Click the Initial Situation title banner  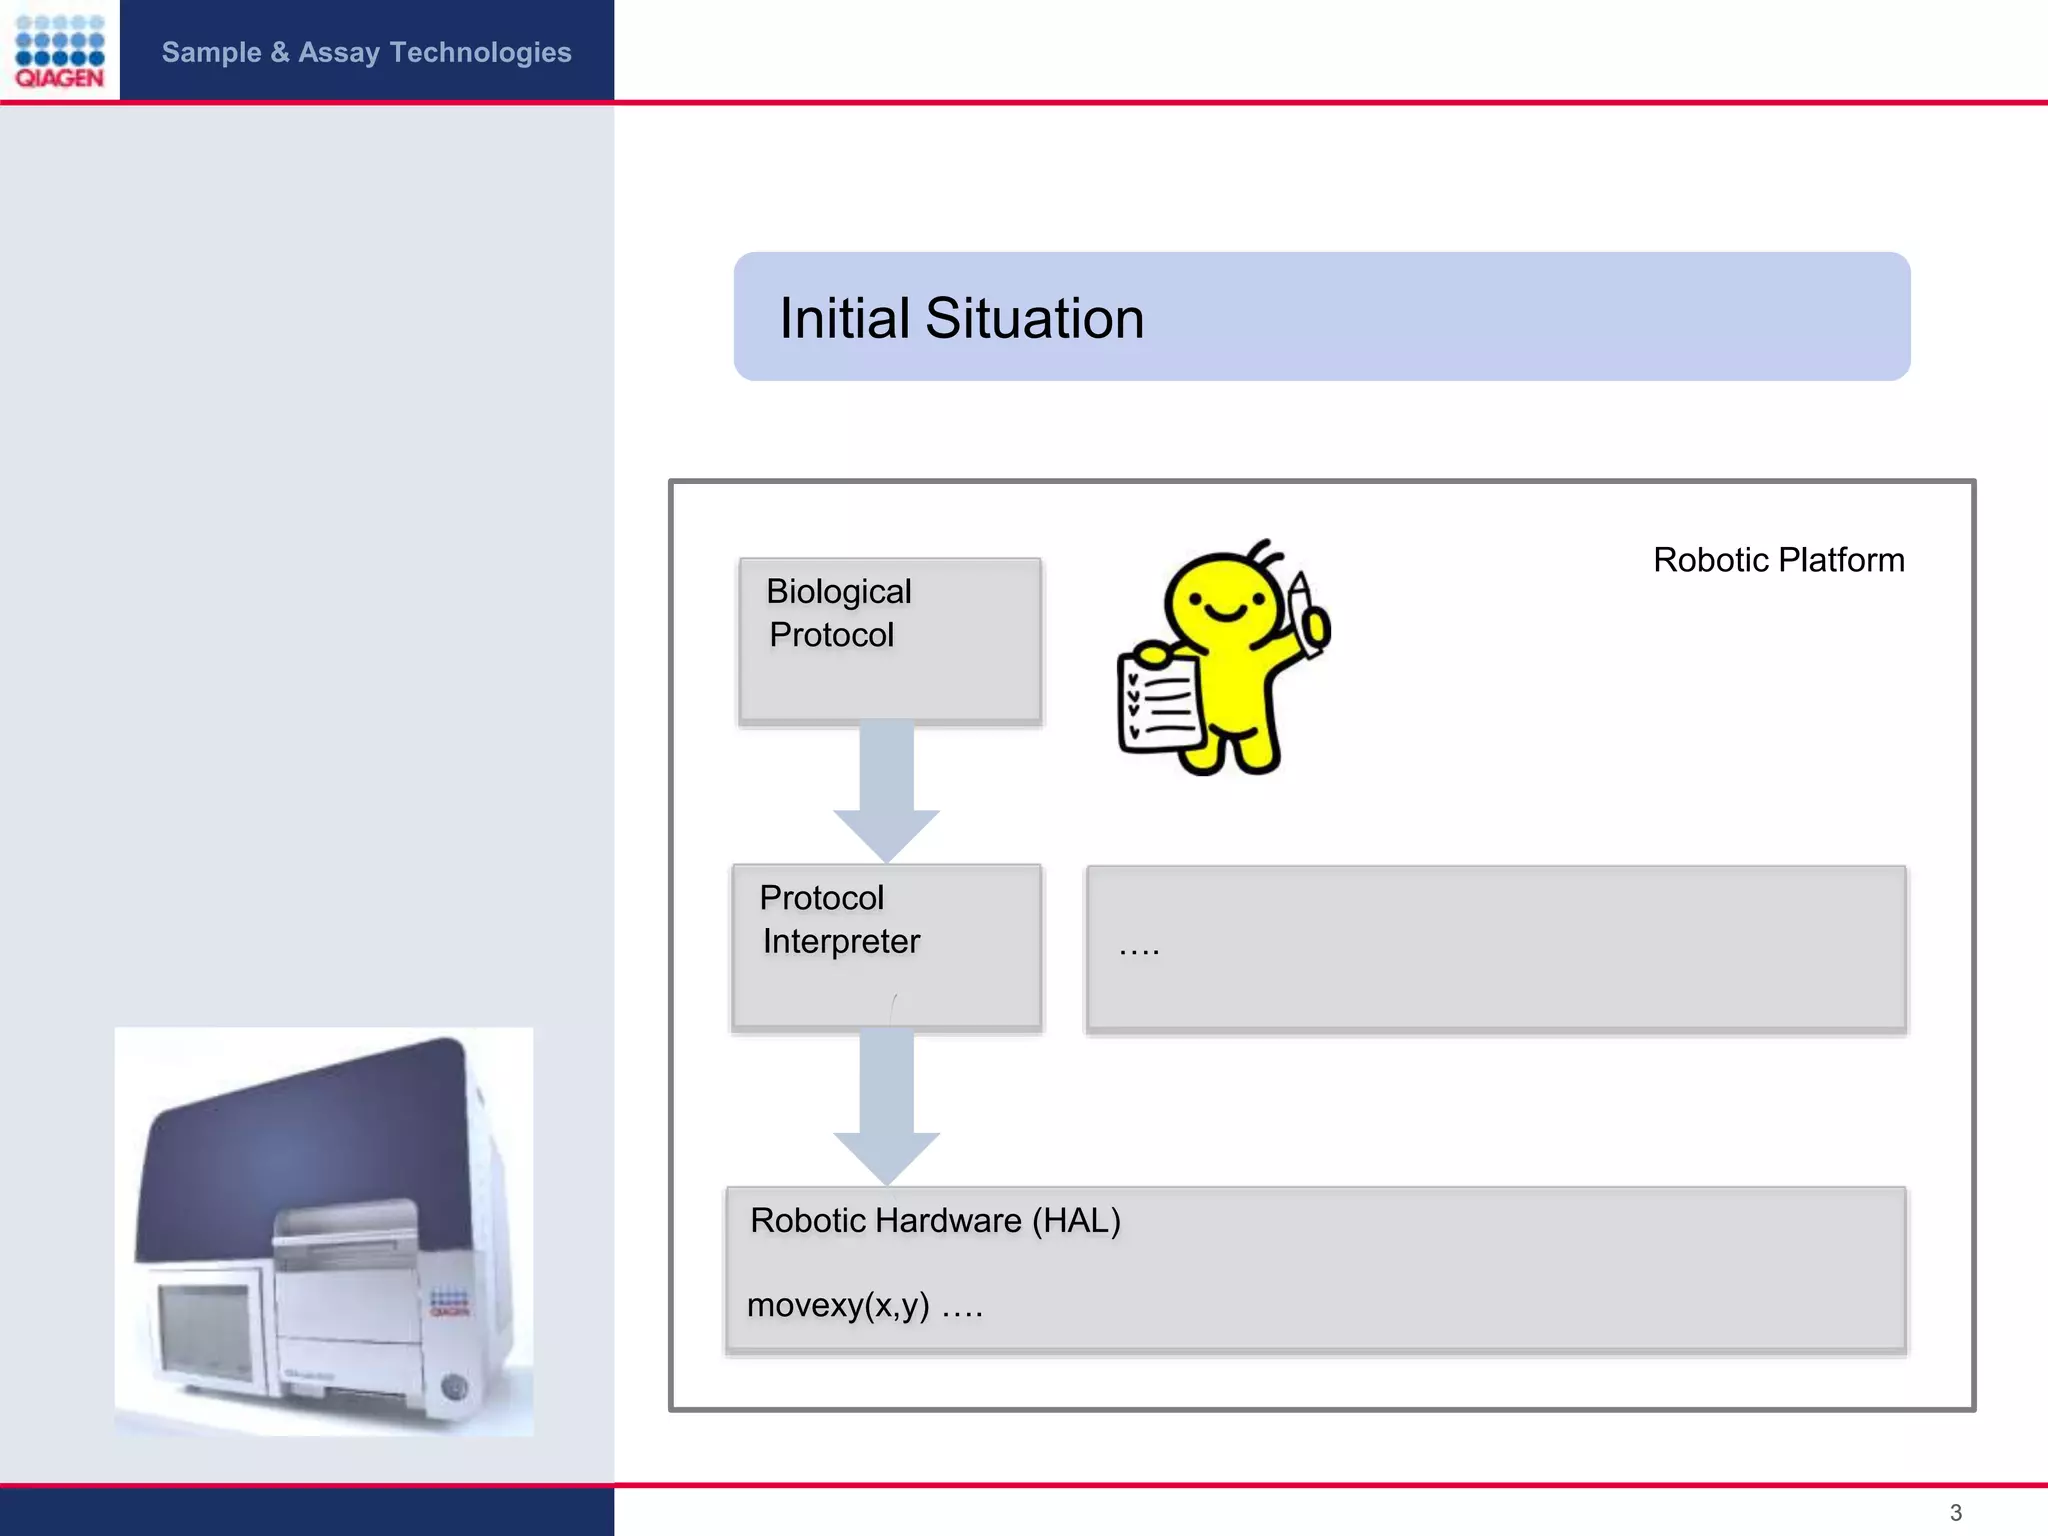pos(1321,317)
